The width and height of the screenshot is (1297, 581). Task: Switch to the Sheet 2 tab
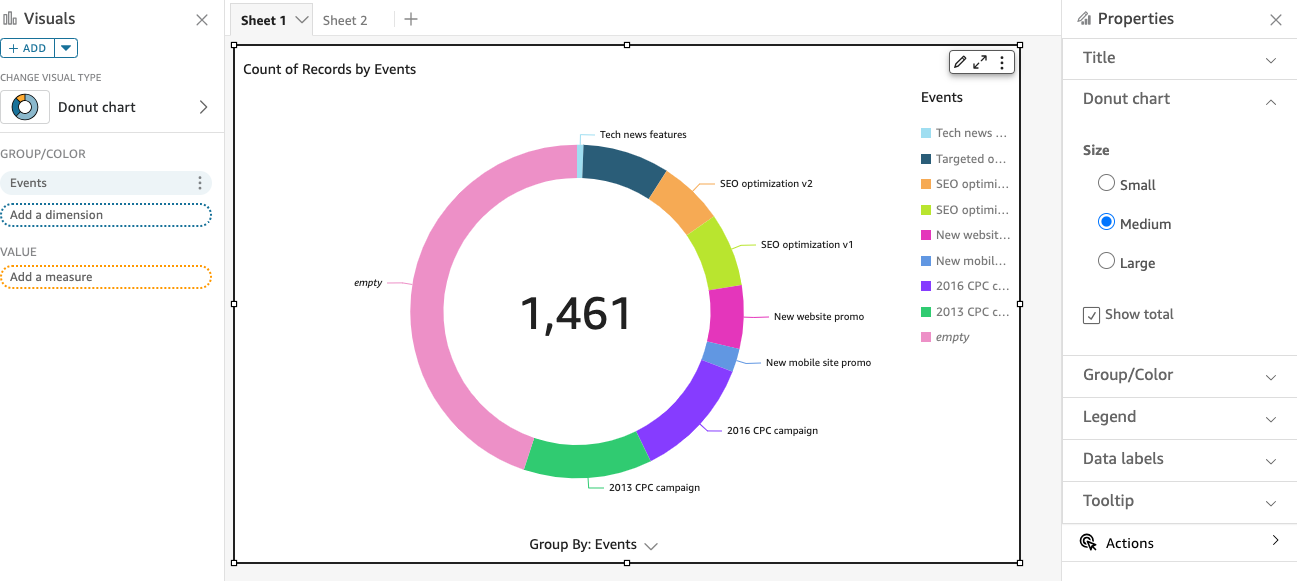pyautogui.click(x=345, y=20)
